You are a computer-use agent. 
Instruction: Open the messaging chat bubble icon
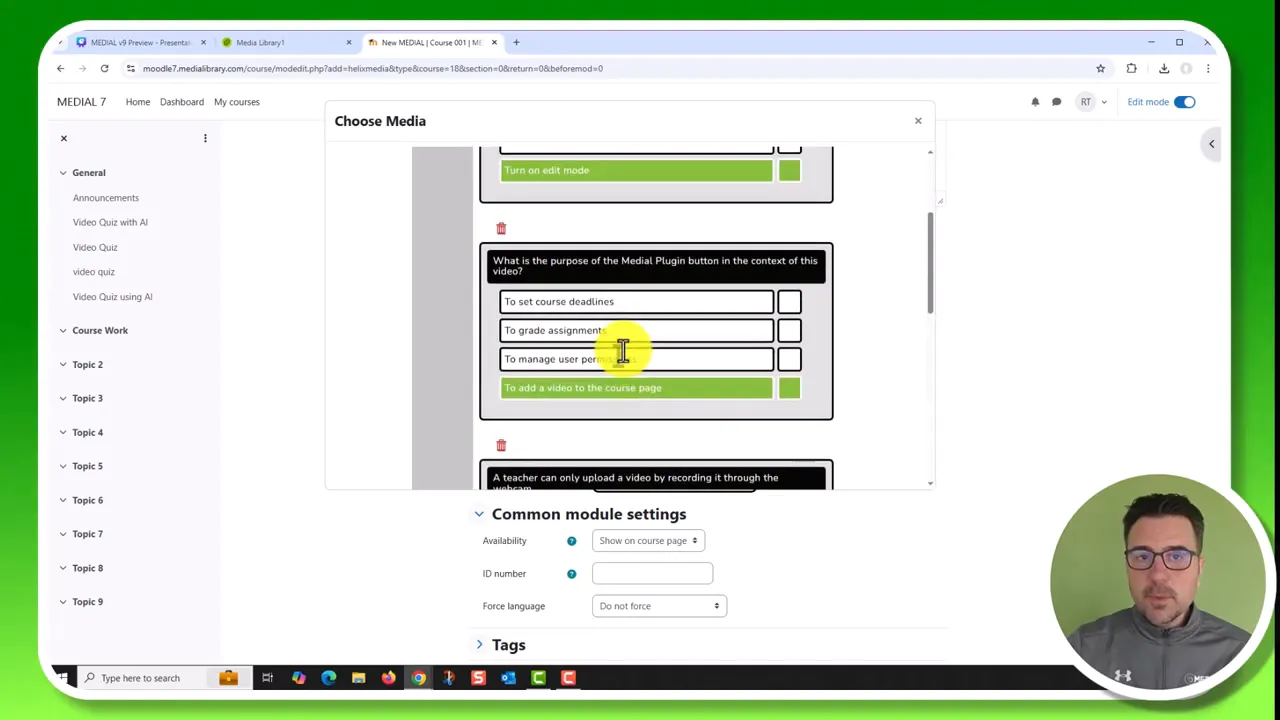point(1056,102)
